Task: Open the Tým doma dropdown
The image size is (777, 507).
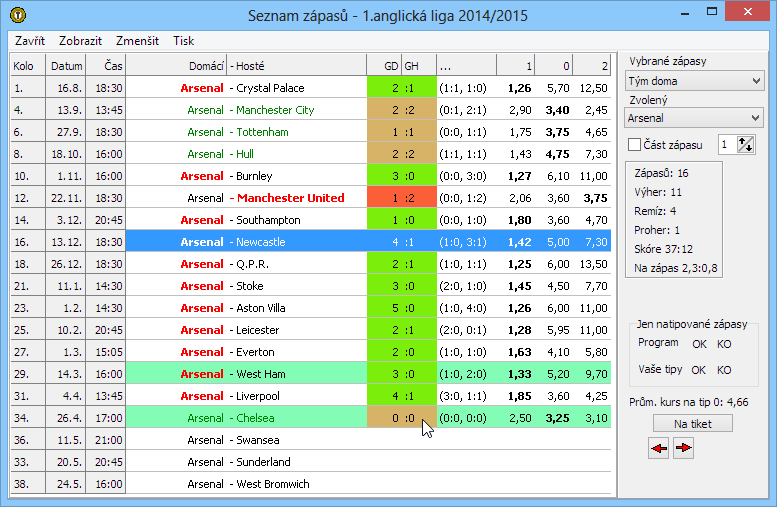Action: pos(694,81)
